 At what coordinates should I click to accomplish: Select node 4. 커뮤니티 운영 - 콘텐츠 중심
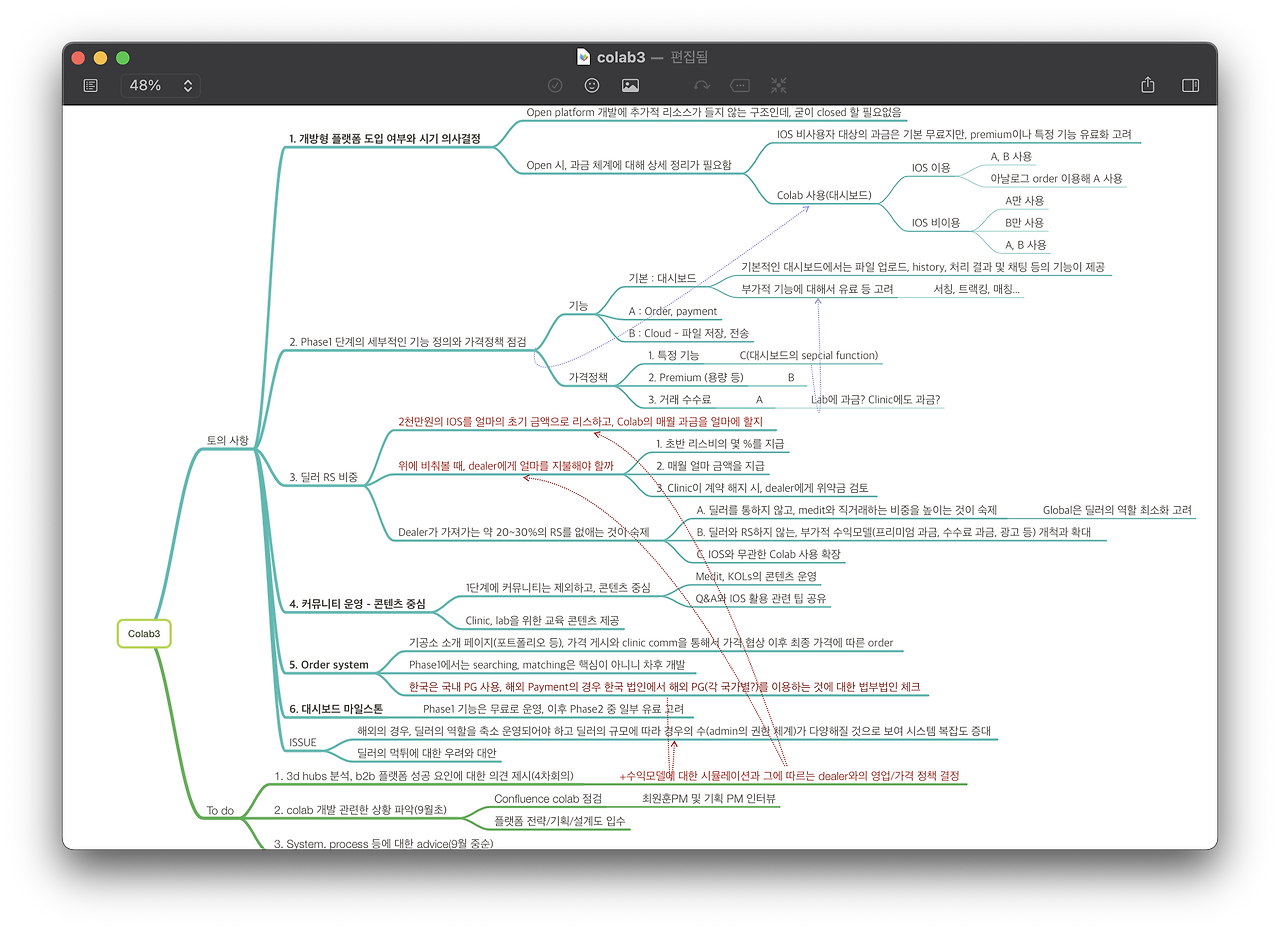[357, 604]
